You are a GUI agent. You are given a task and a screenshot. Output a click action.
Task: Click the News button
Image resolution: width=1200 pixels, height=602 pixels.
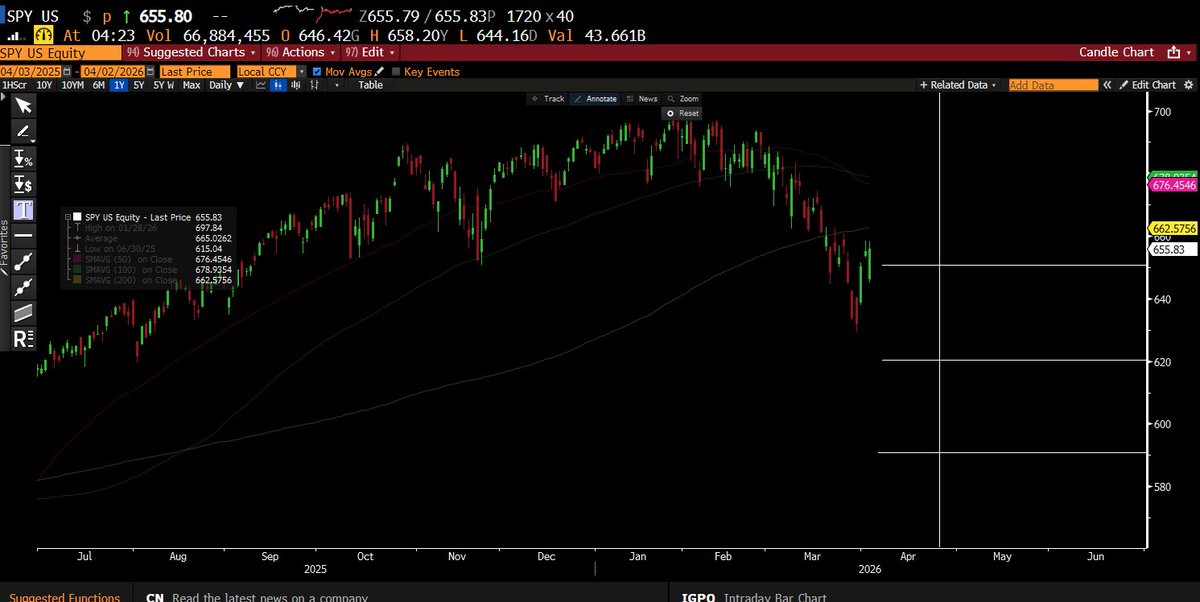pos(641,99)
